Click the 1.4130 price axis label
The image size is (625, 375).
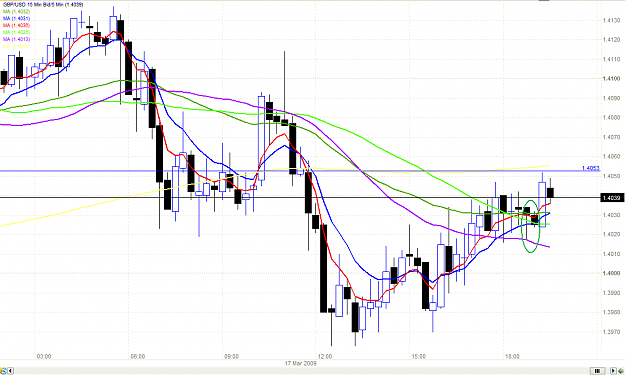[x=611, y=20]
